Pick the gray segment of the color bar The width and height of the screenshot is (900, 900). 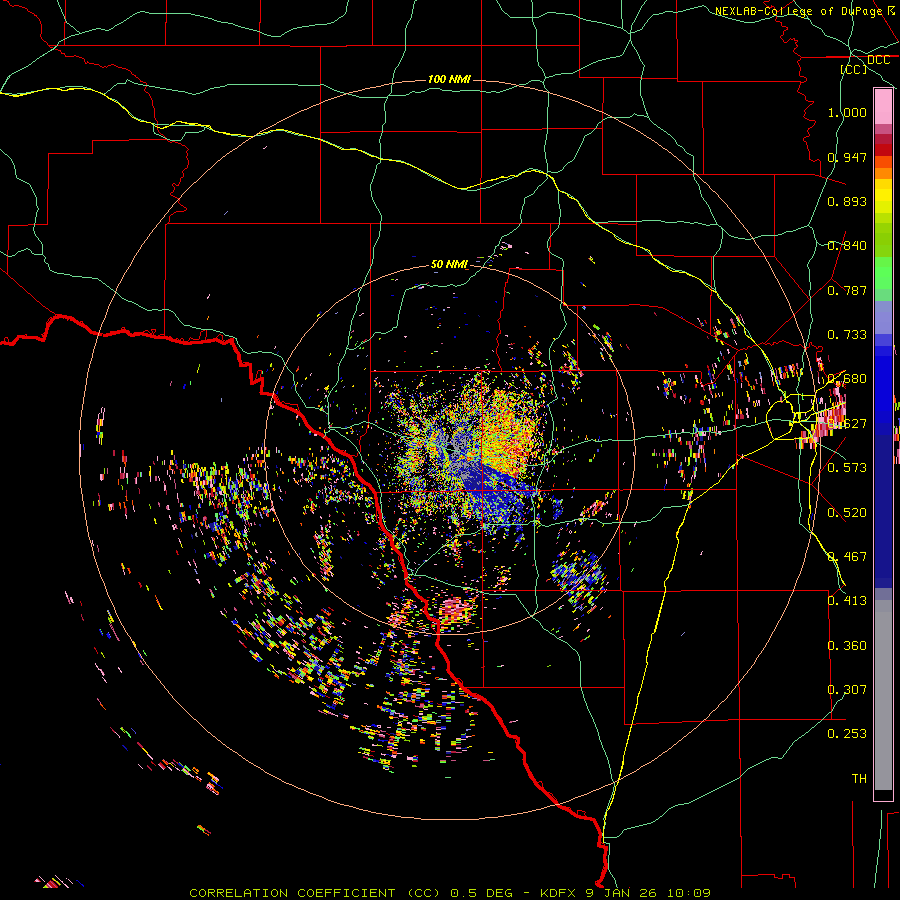point(883,695)
